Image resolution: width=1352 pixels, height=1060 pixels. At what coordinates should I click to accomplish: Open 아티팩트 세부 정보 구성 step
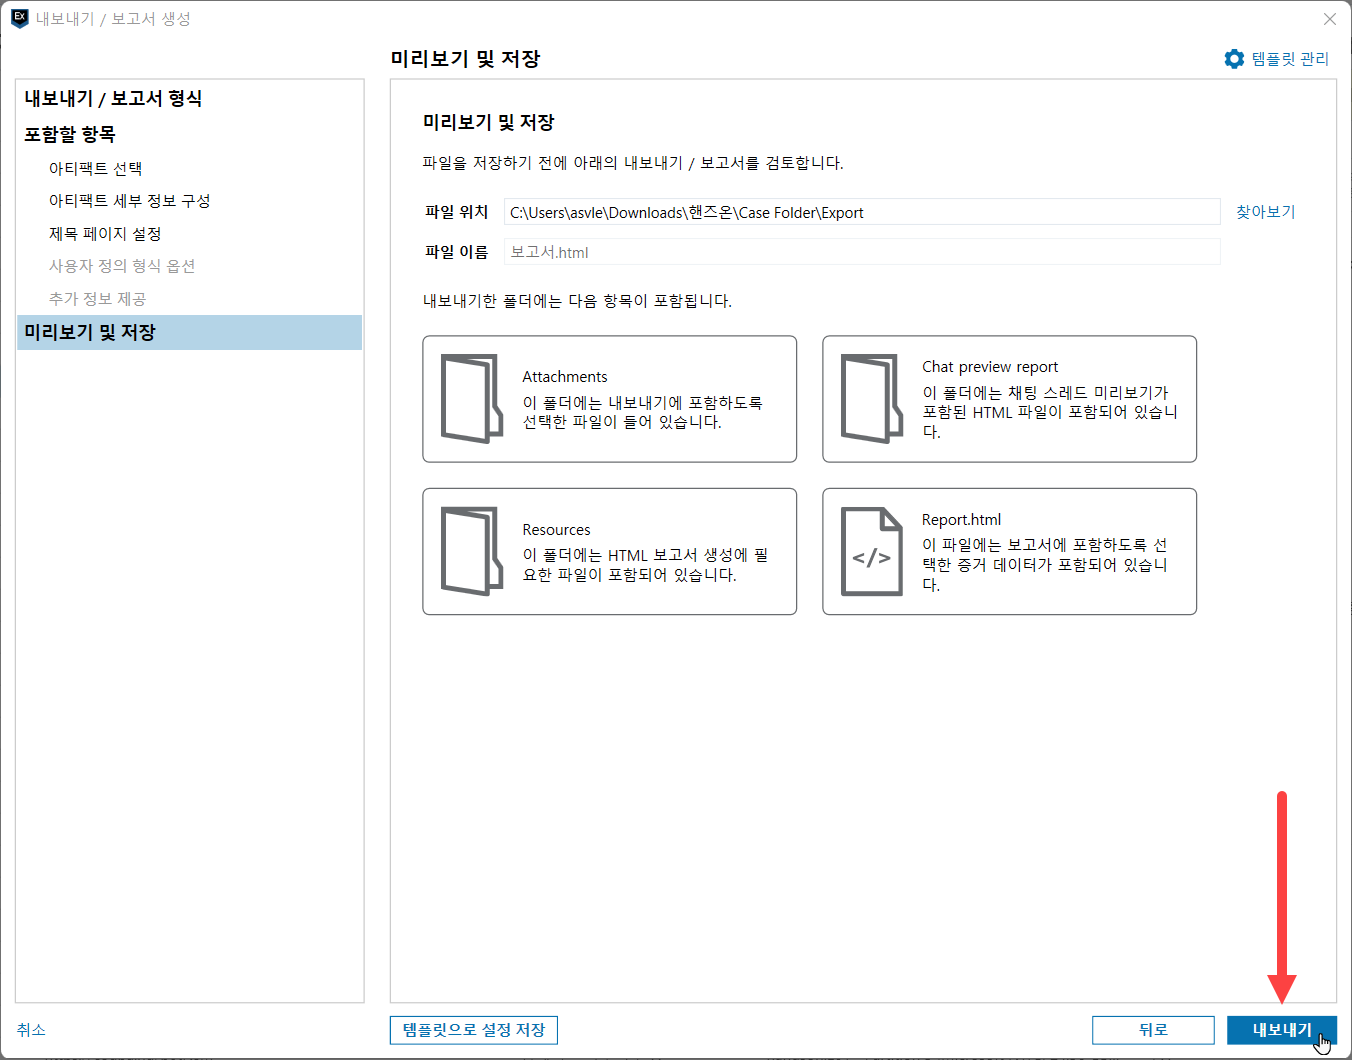129,201
